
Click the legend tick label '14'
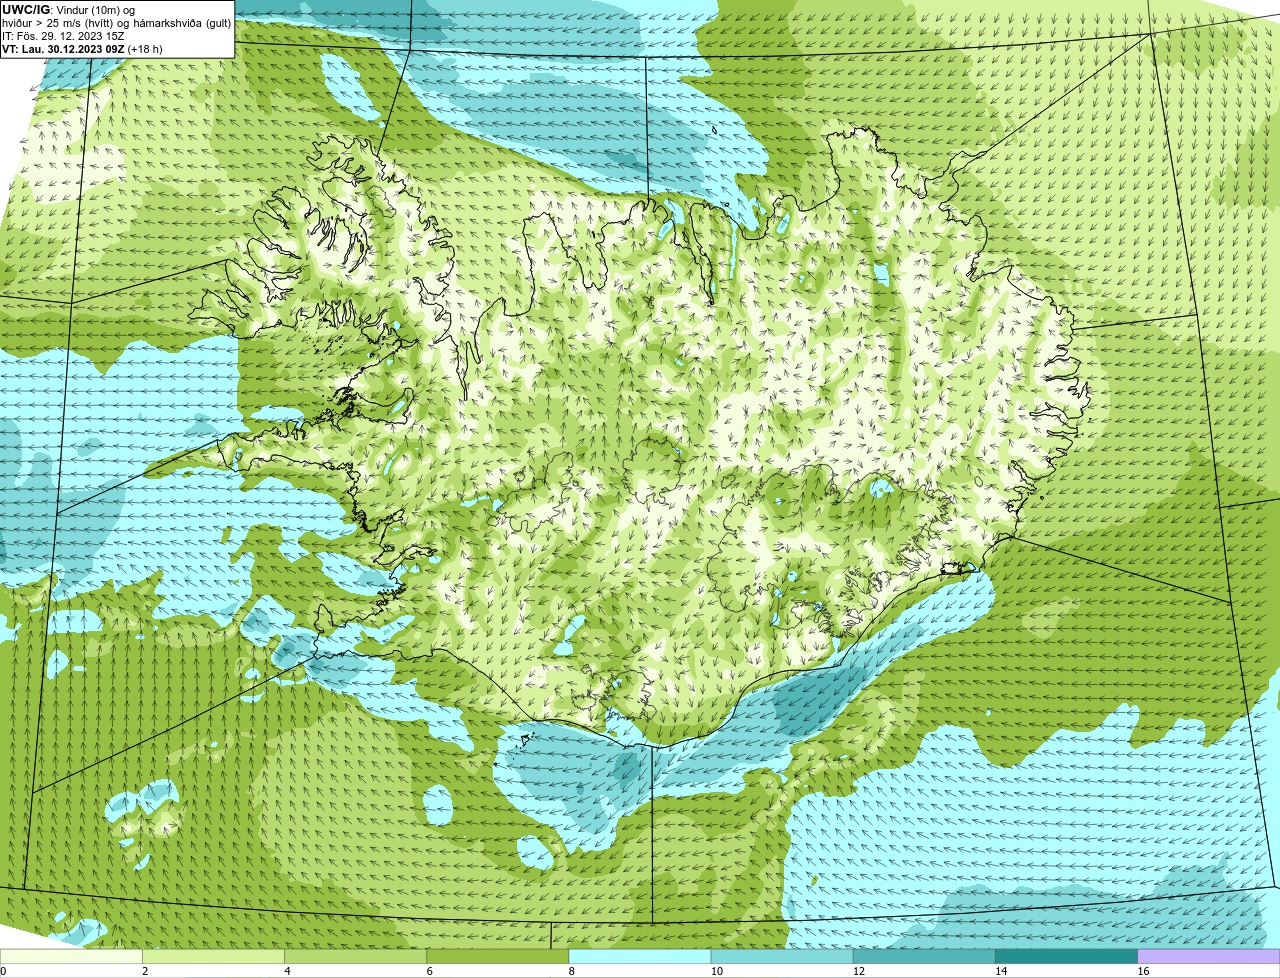pyautogui.click(x=1001, y=971)
